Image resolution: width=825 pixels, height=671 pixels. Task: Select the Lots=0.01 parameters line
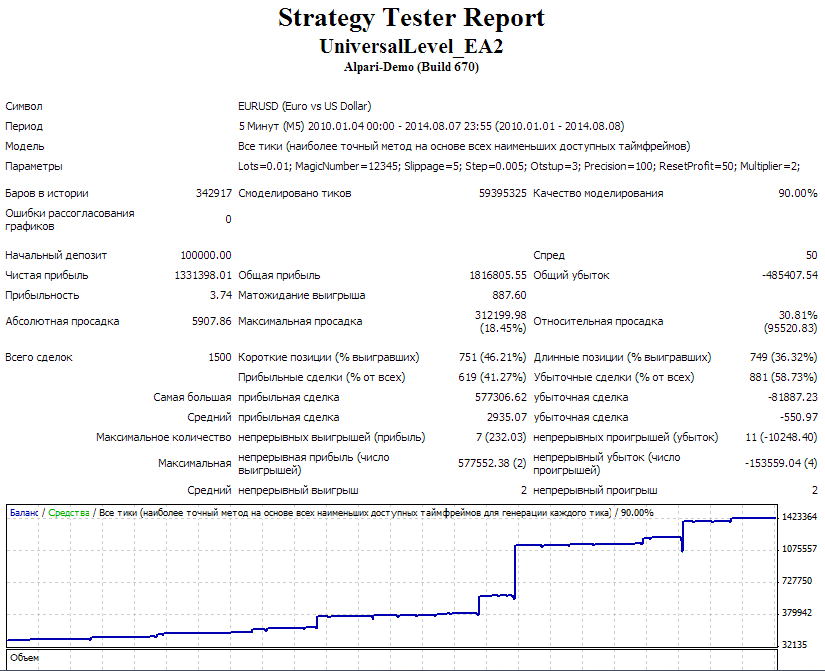(519, 166)
